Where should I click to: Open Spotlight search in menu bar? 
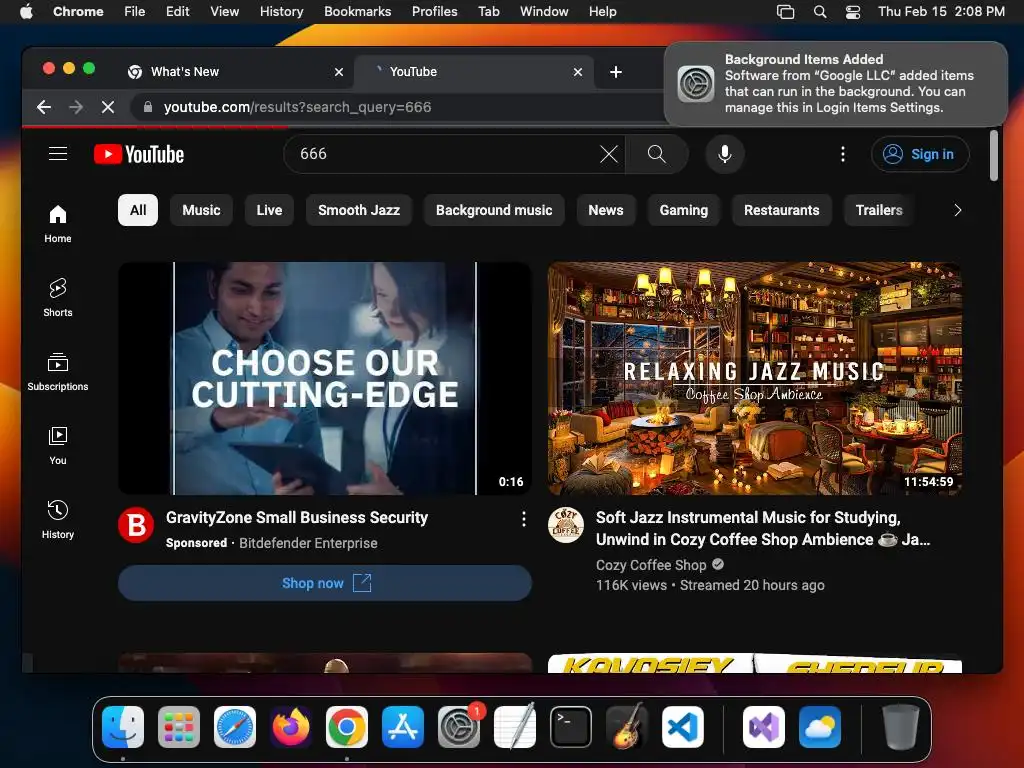click(820, 12)
